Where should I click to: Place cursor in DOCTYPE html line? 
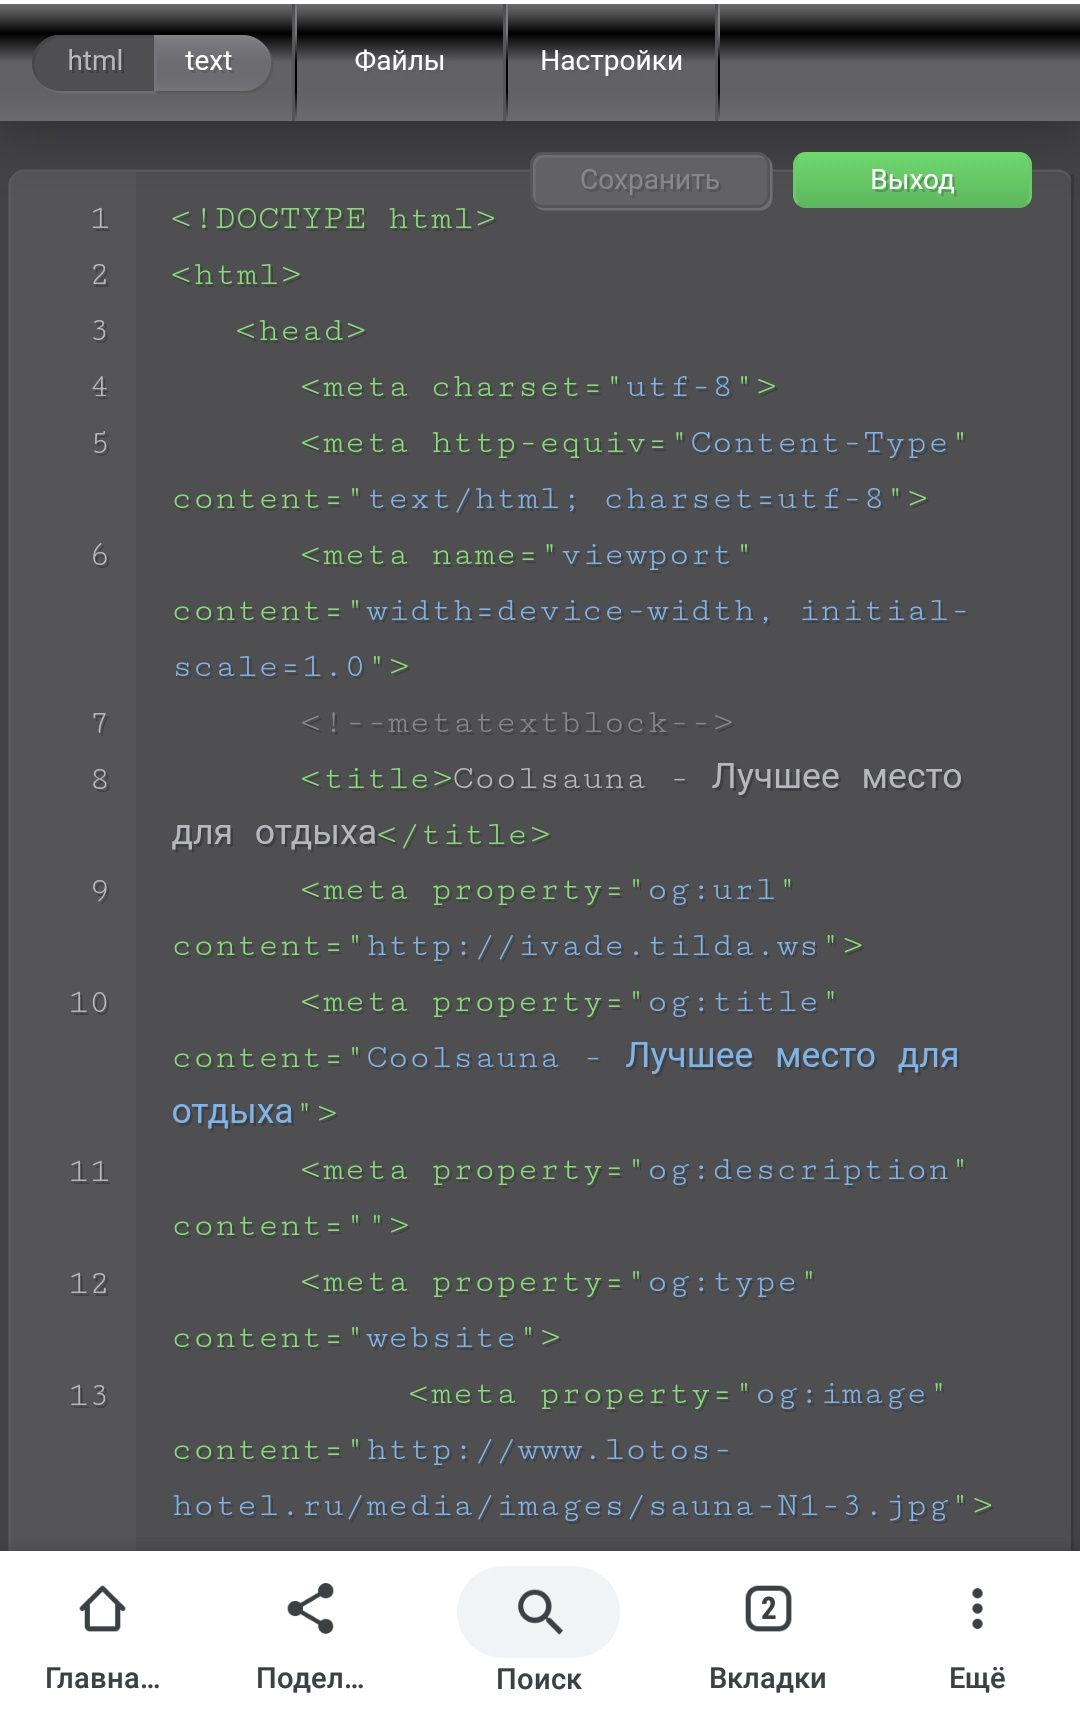pyautogui.click(x=333, y=219)
